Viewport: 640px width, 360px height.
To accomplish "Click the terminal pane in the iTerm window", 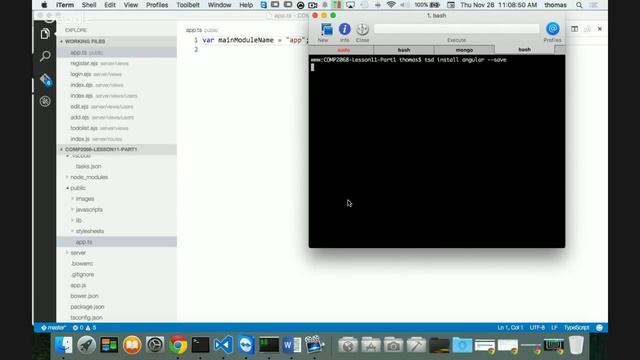I will (x=437, y=151).
